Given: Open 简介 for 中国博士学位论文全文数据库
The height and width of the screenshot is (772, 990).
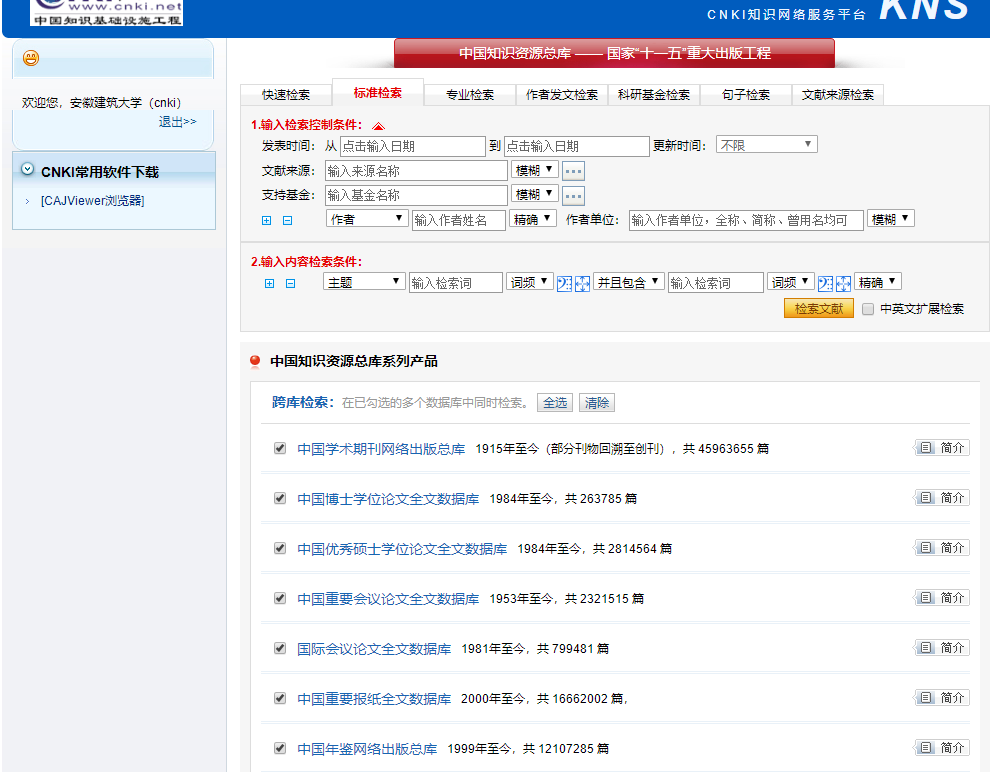Looking at the screenshot, I should pyautogui.click(x=942, y=497).
